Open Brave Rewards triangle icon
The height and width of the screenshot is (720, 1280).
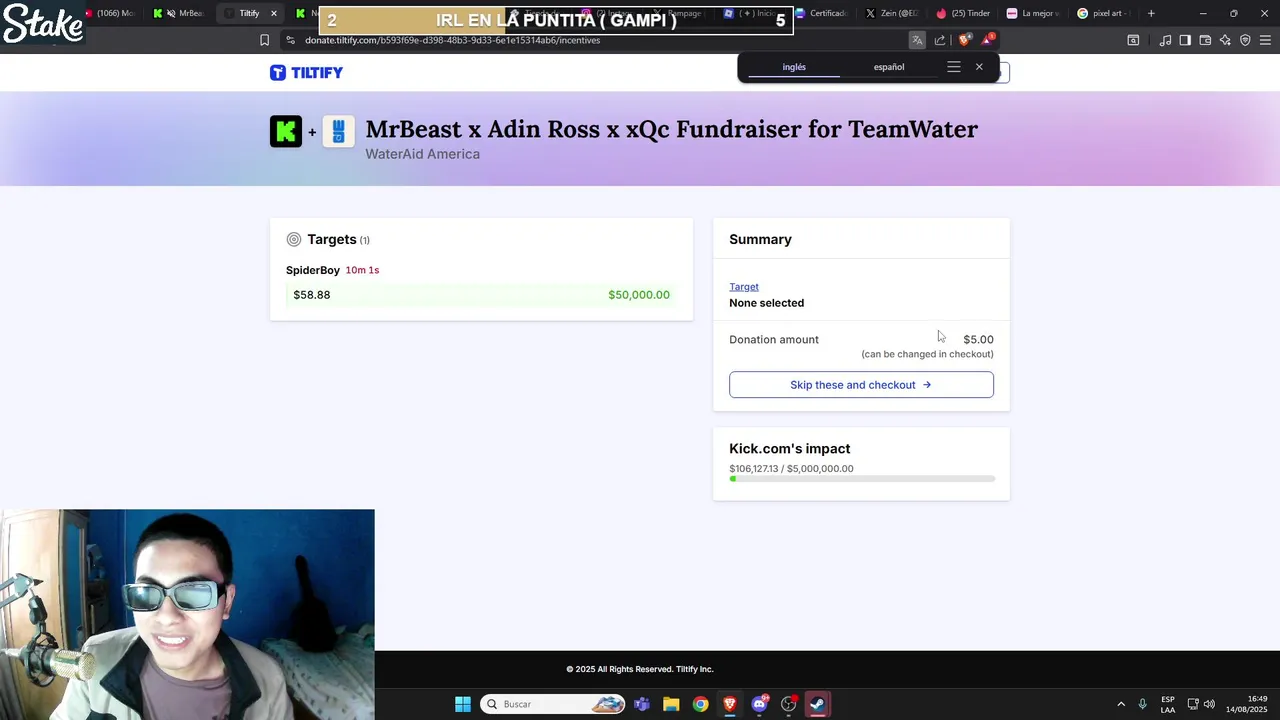point(987,40)
